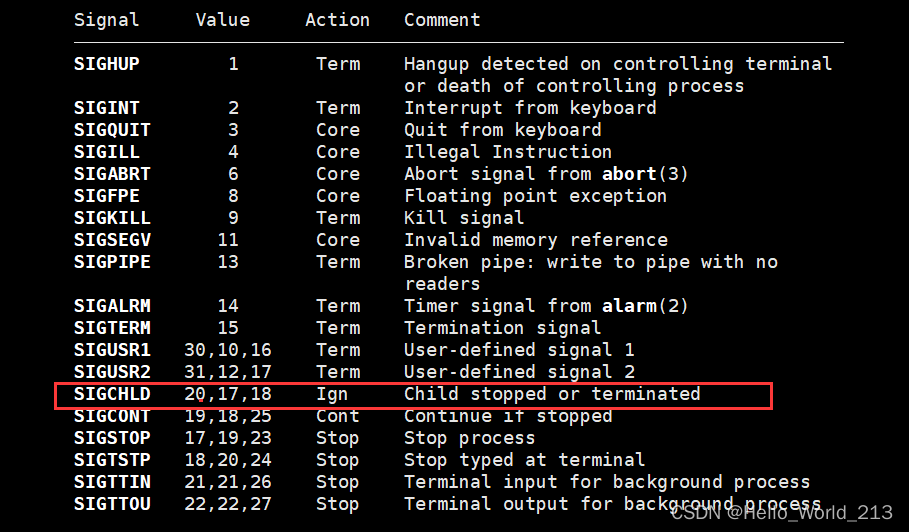Click the highlighted SIGCHLD signal name
909x532 pixels.
112,394
